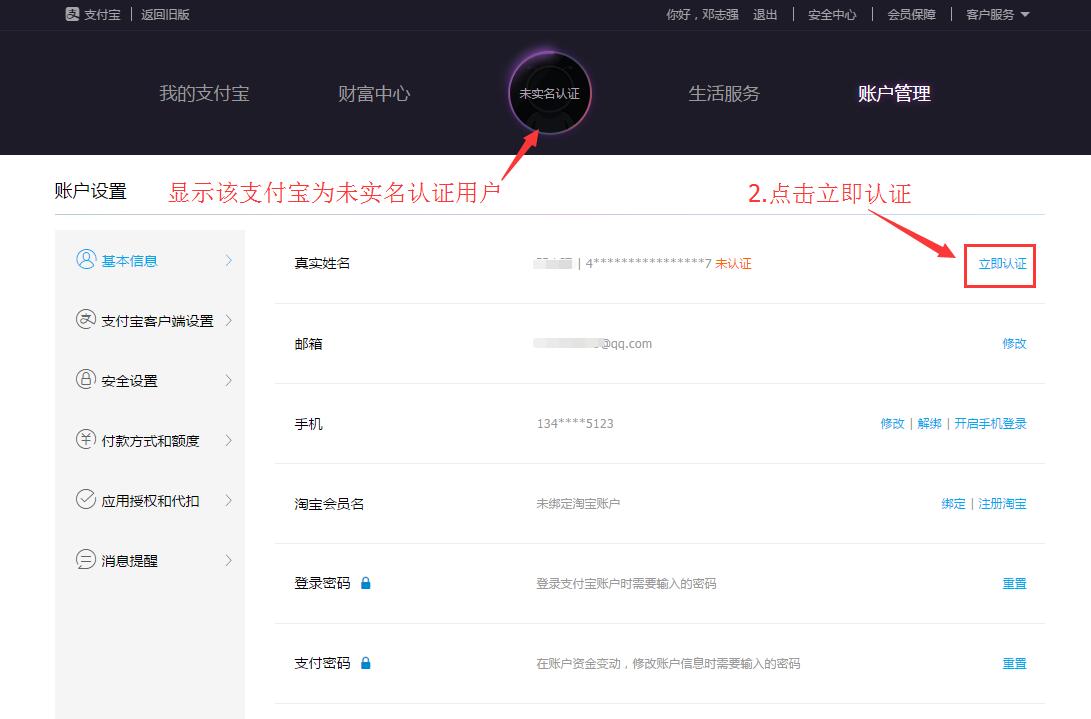Click the 消息提醒 speech bubble icon
The width and height of the screenshot is (1091, 719).
pyautogui.click(x=86, y=560)
